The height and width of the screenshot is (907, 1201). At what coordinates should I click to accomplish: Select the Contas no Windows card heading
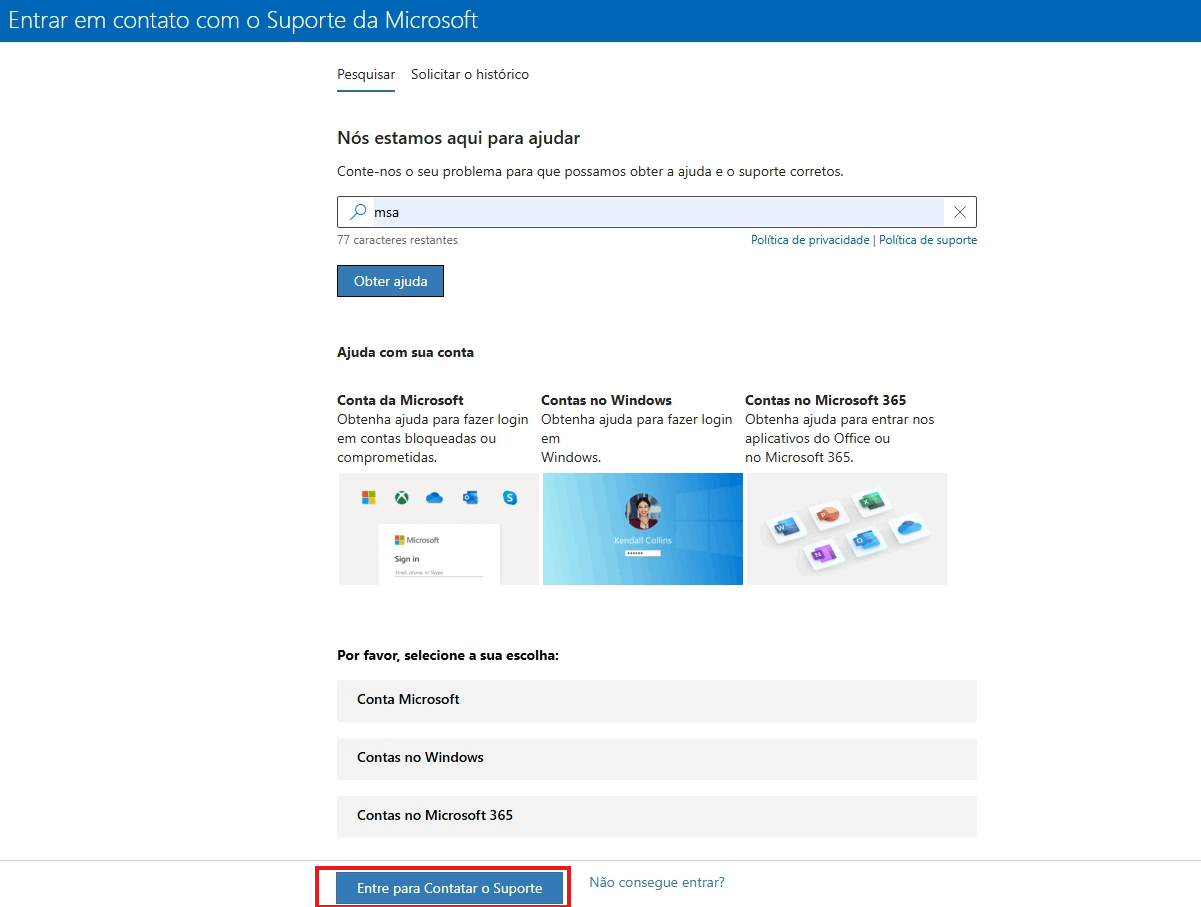606,400
